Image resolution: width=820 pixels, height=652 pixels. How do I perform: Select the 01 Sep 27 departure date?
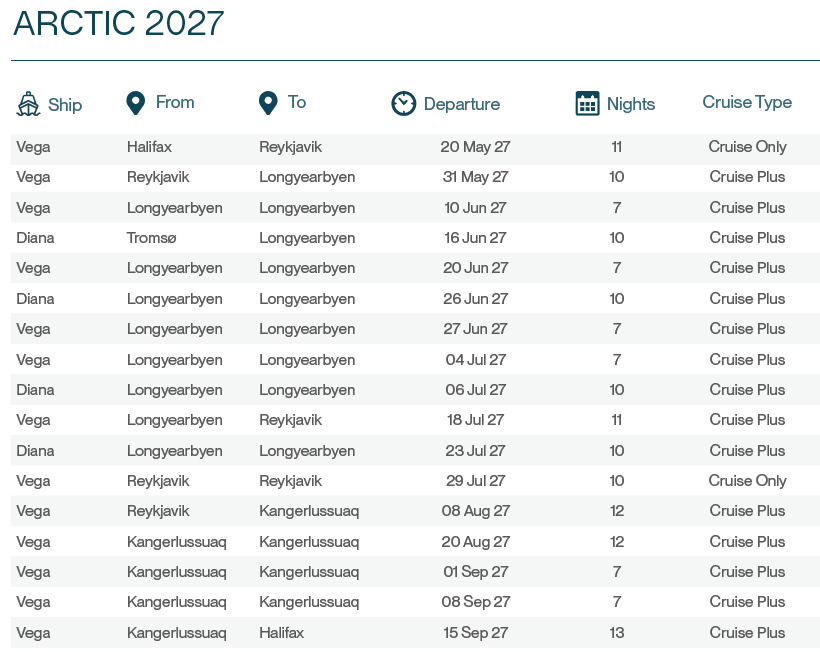pos(475,572)
